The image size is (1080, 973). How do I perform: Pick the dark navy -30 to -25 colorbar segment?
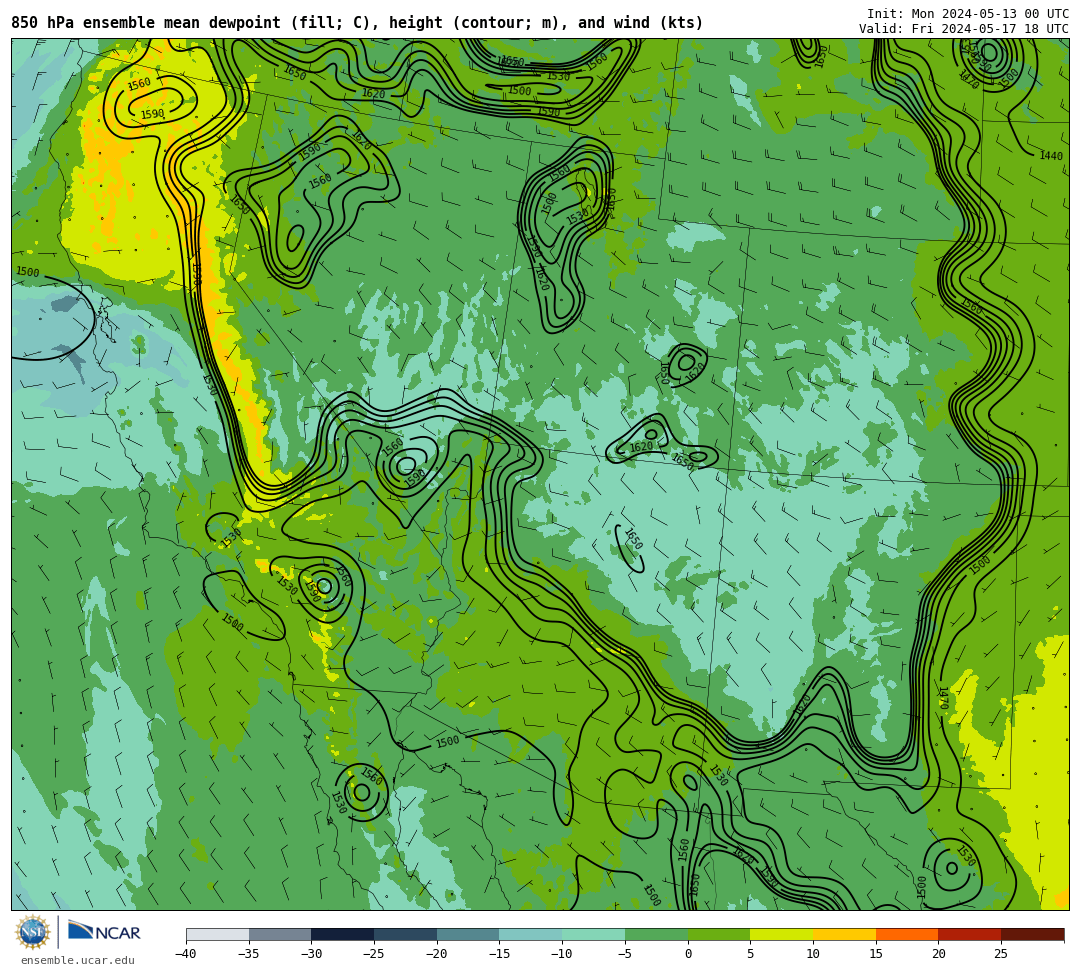tap(343, 934)
